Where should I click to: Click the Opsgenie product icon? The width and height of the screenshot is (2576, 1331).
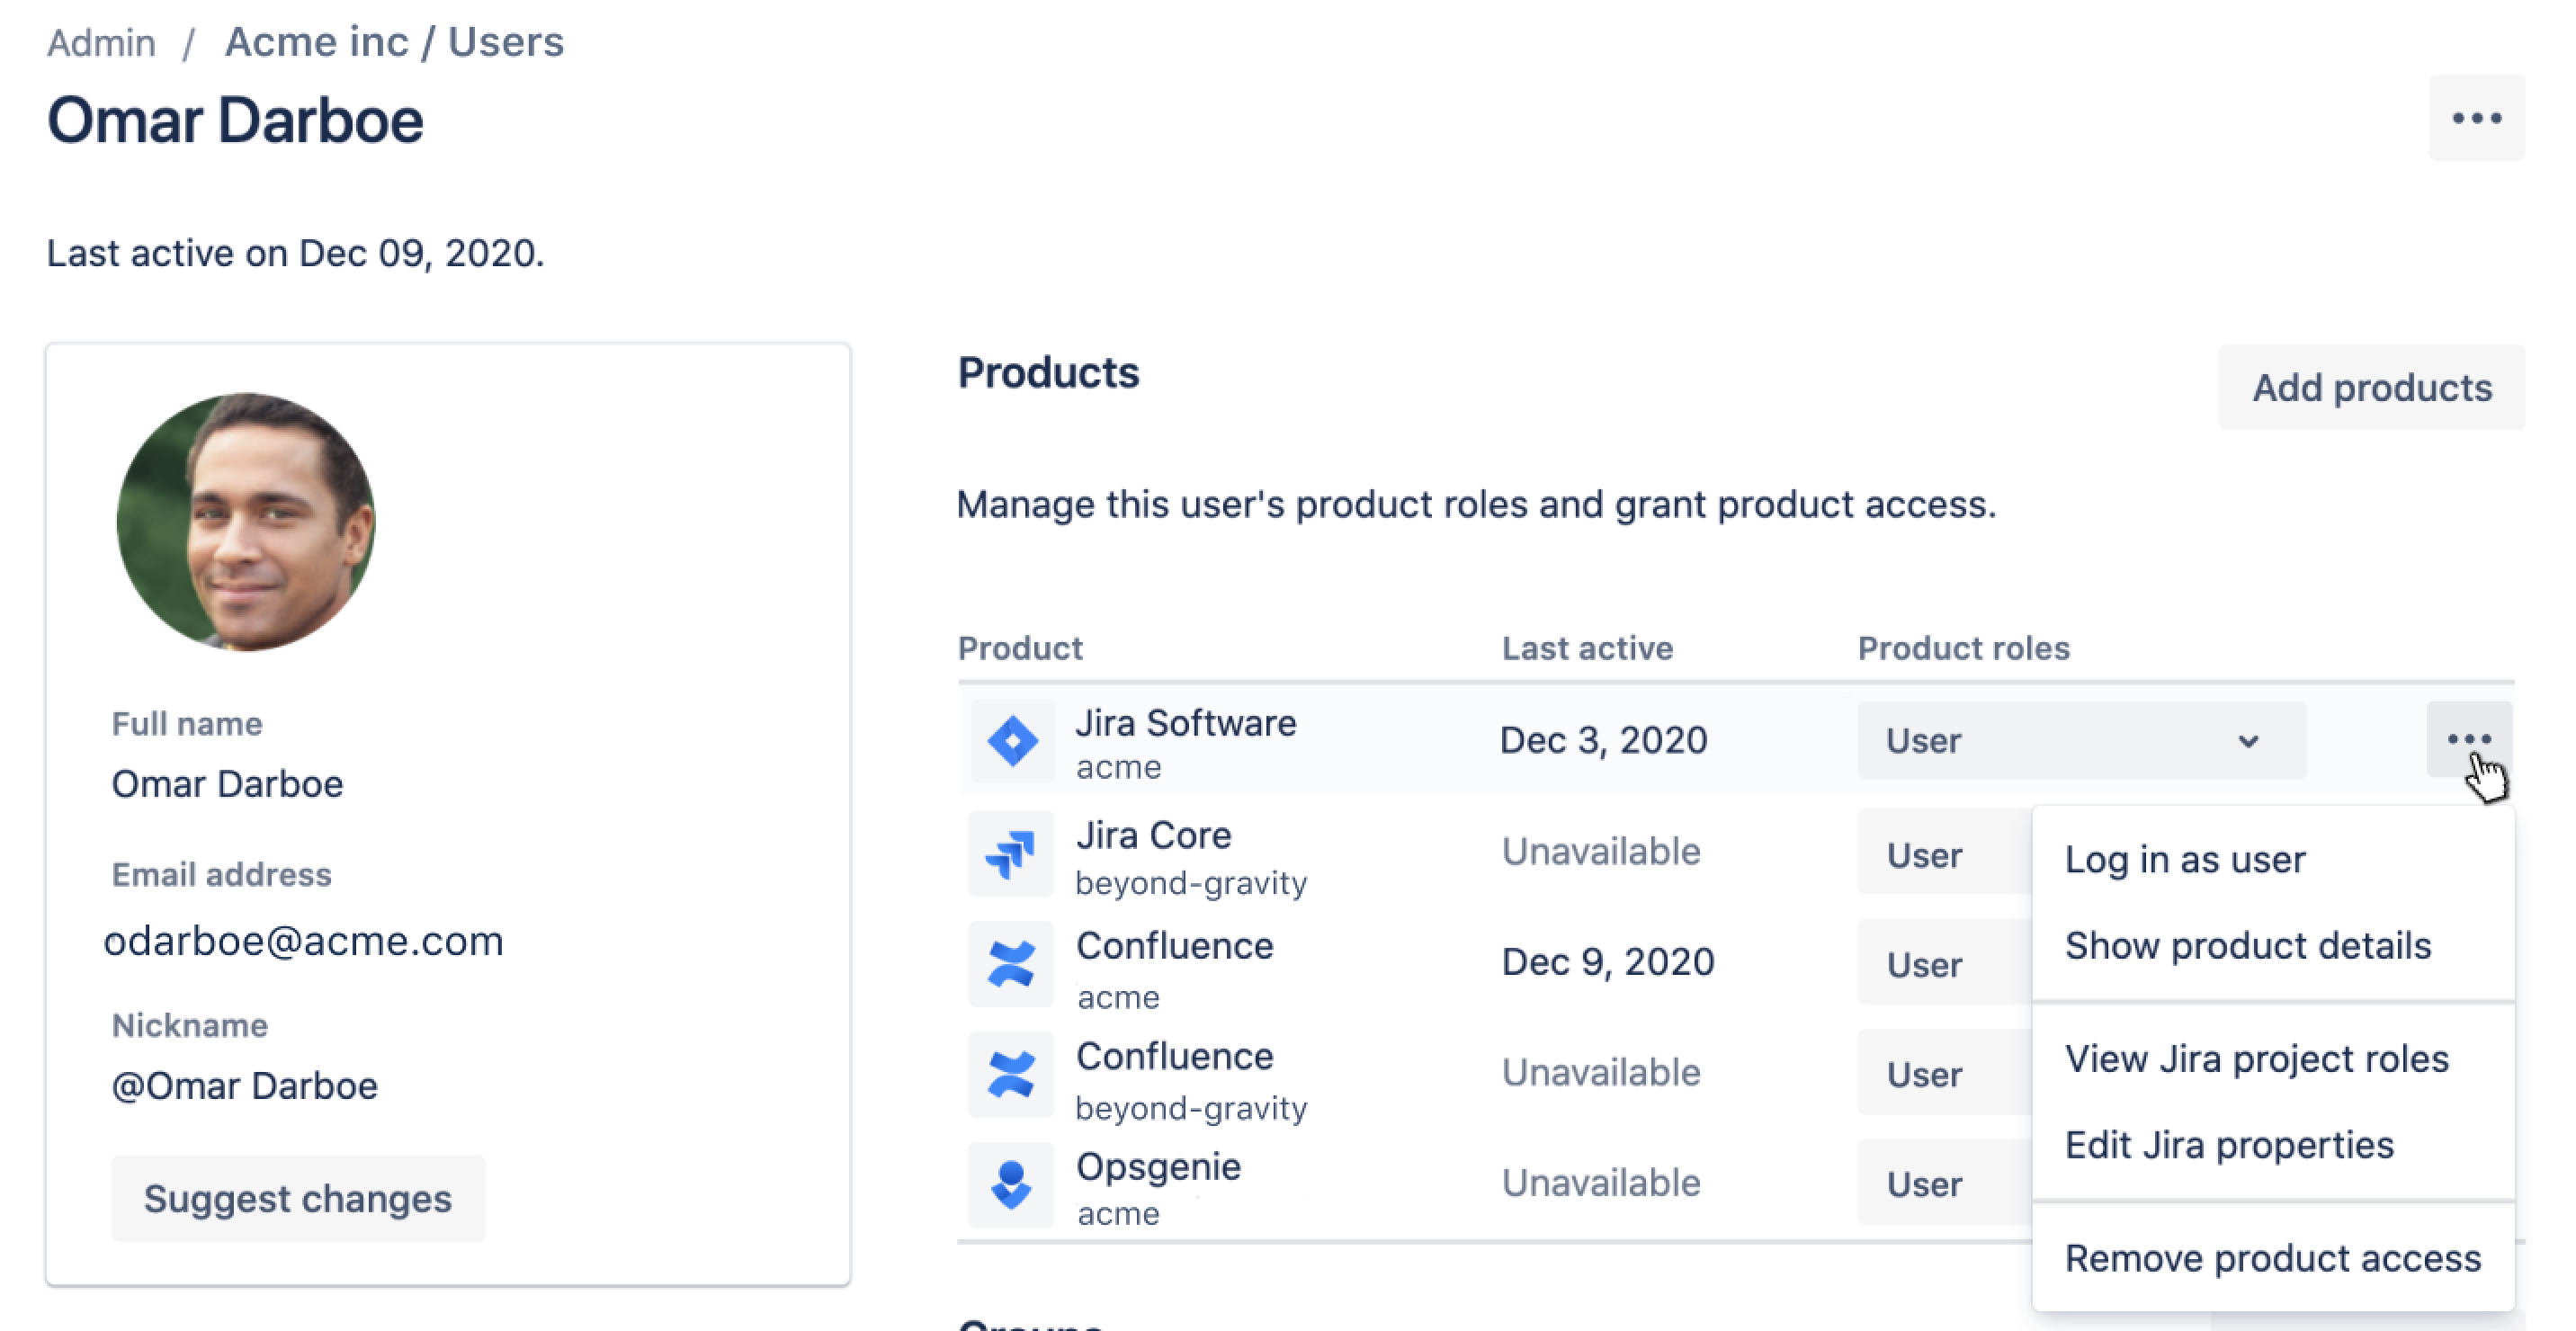1012,1184
